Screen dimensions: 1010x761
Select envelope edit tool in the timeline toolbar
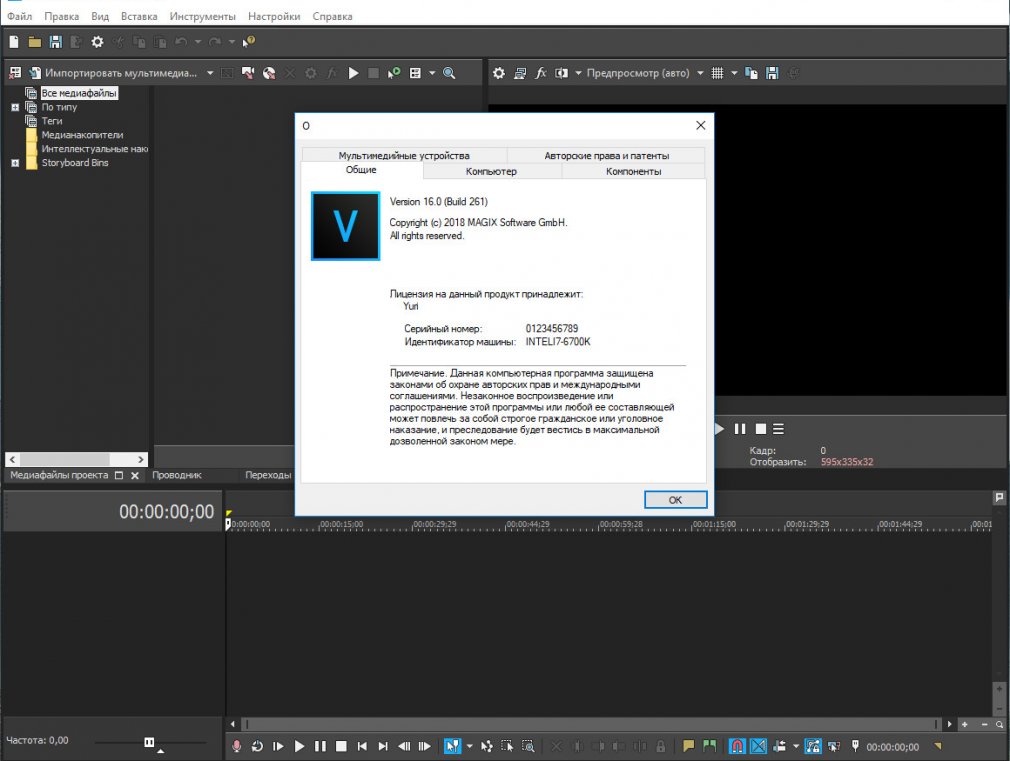(486, 746)
